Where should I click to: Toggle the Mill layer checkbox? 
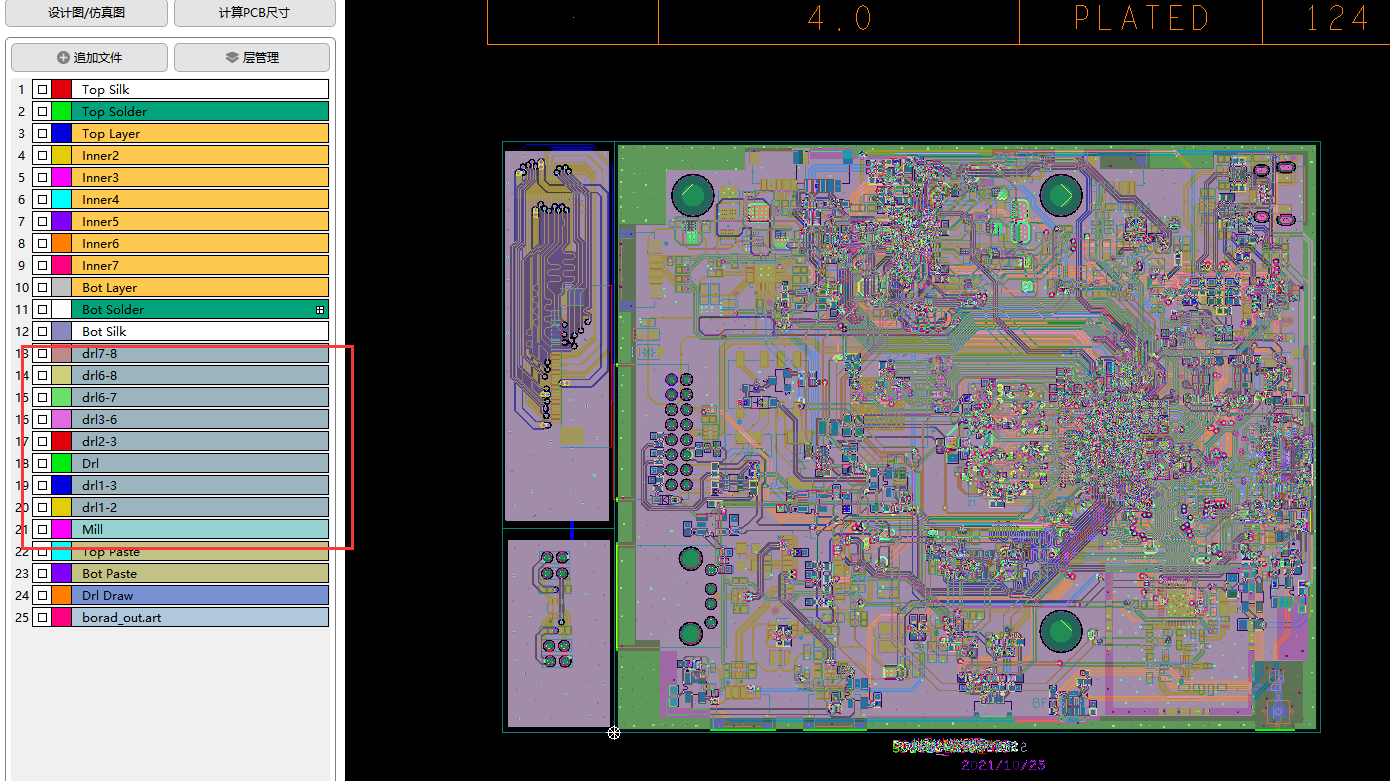42,530
